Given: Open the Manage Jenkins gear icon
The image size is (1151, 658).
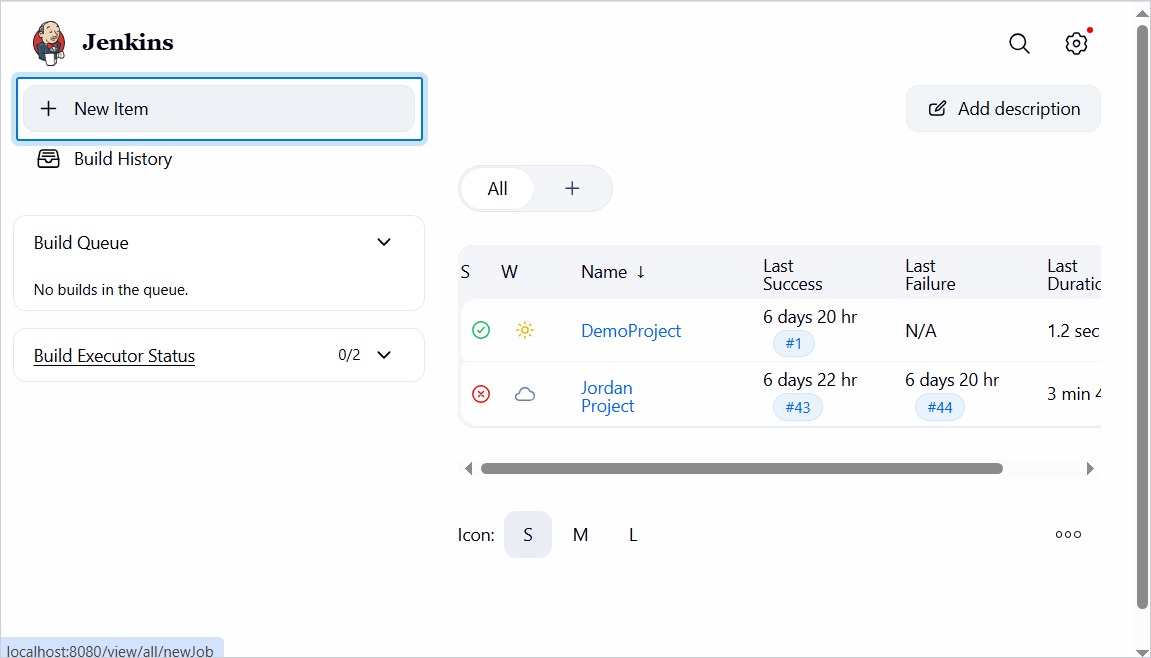Looking at the screenshot, I should tap(1076, 43).
